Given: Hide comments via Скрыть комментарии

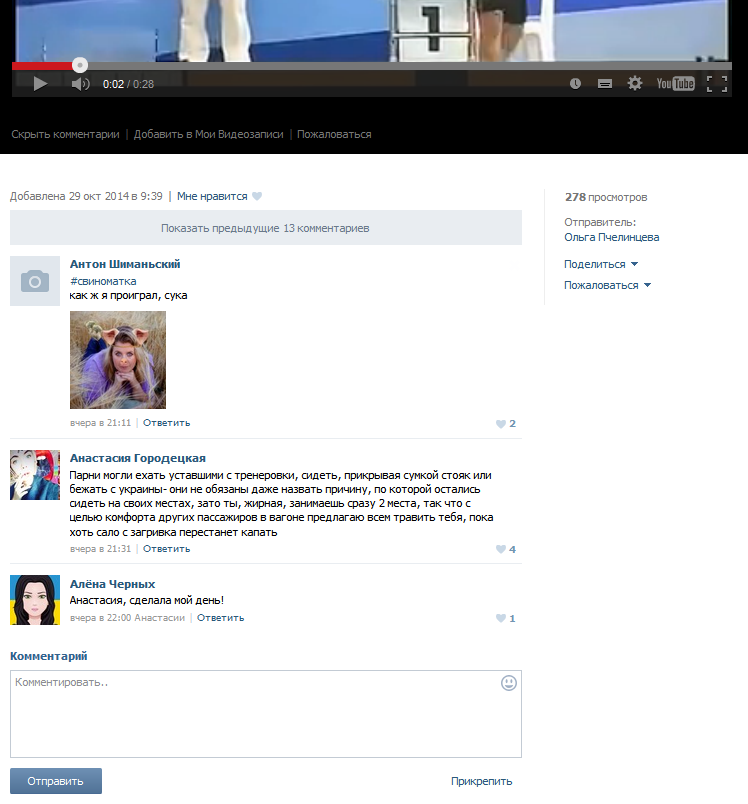Looking at the screenshot, I should (x=65, y=134).
